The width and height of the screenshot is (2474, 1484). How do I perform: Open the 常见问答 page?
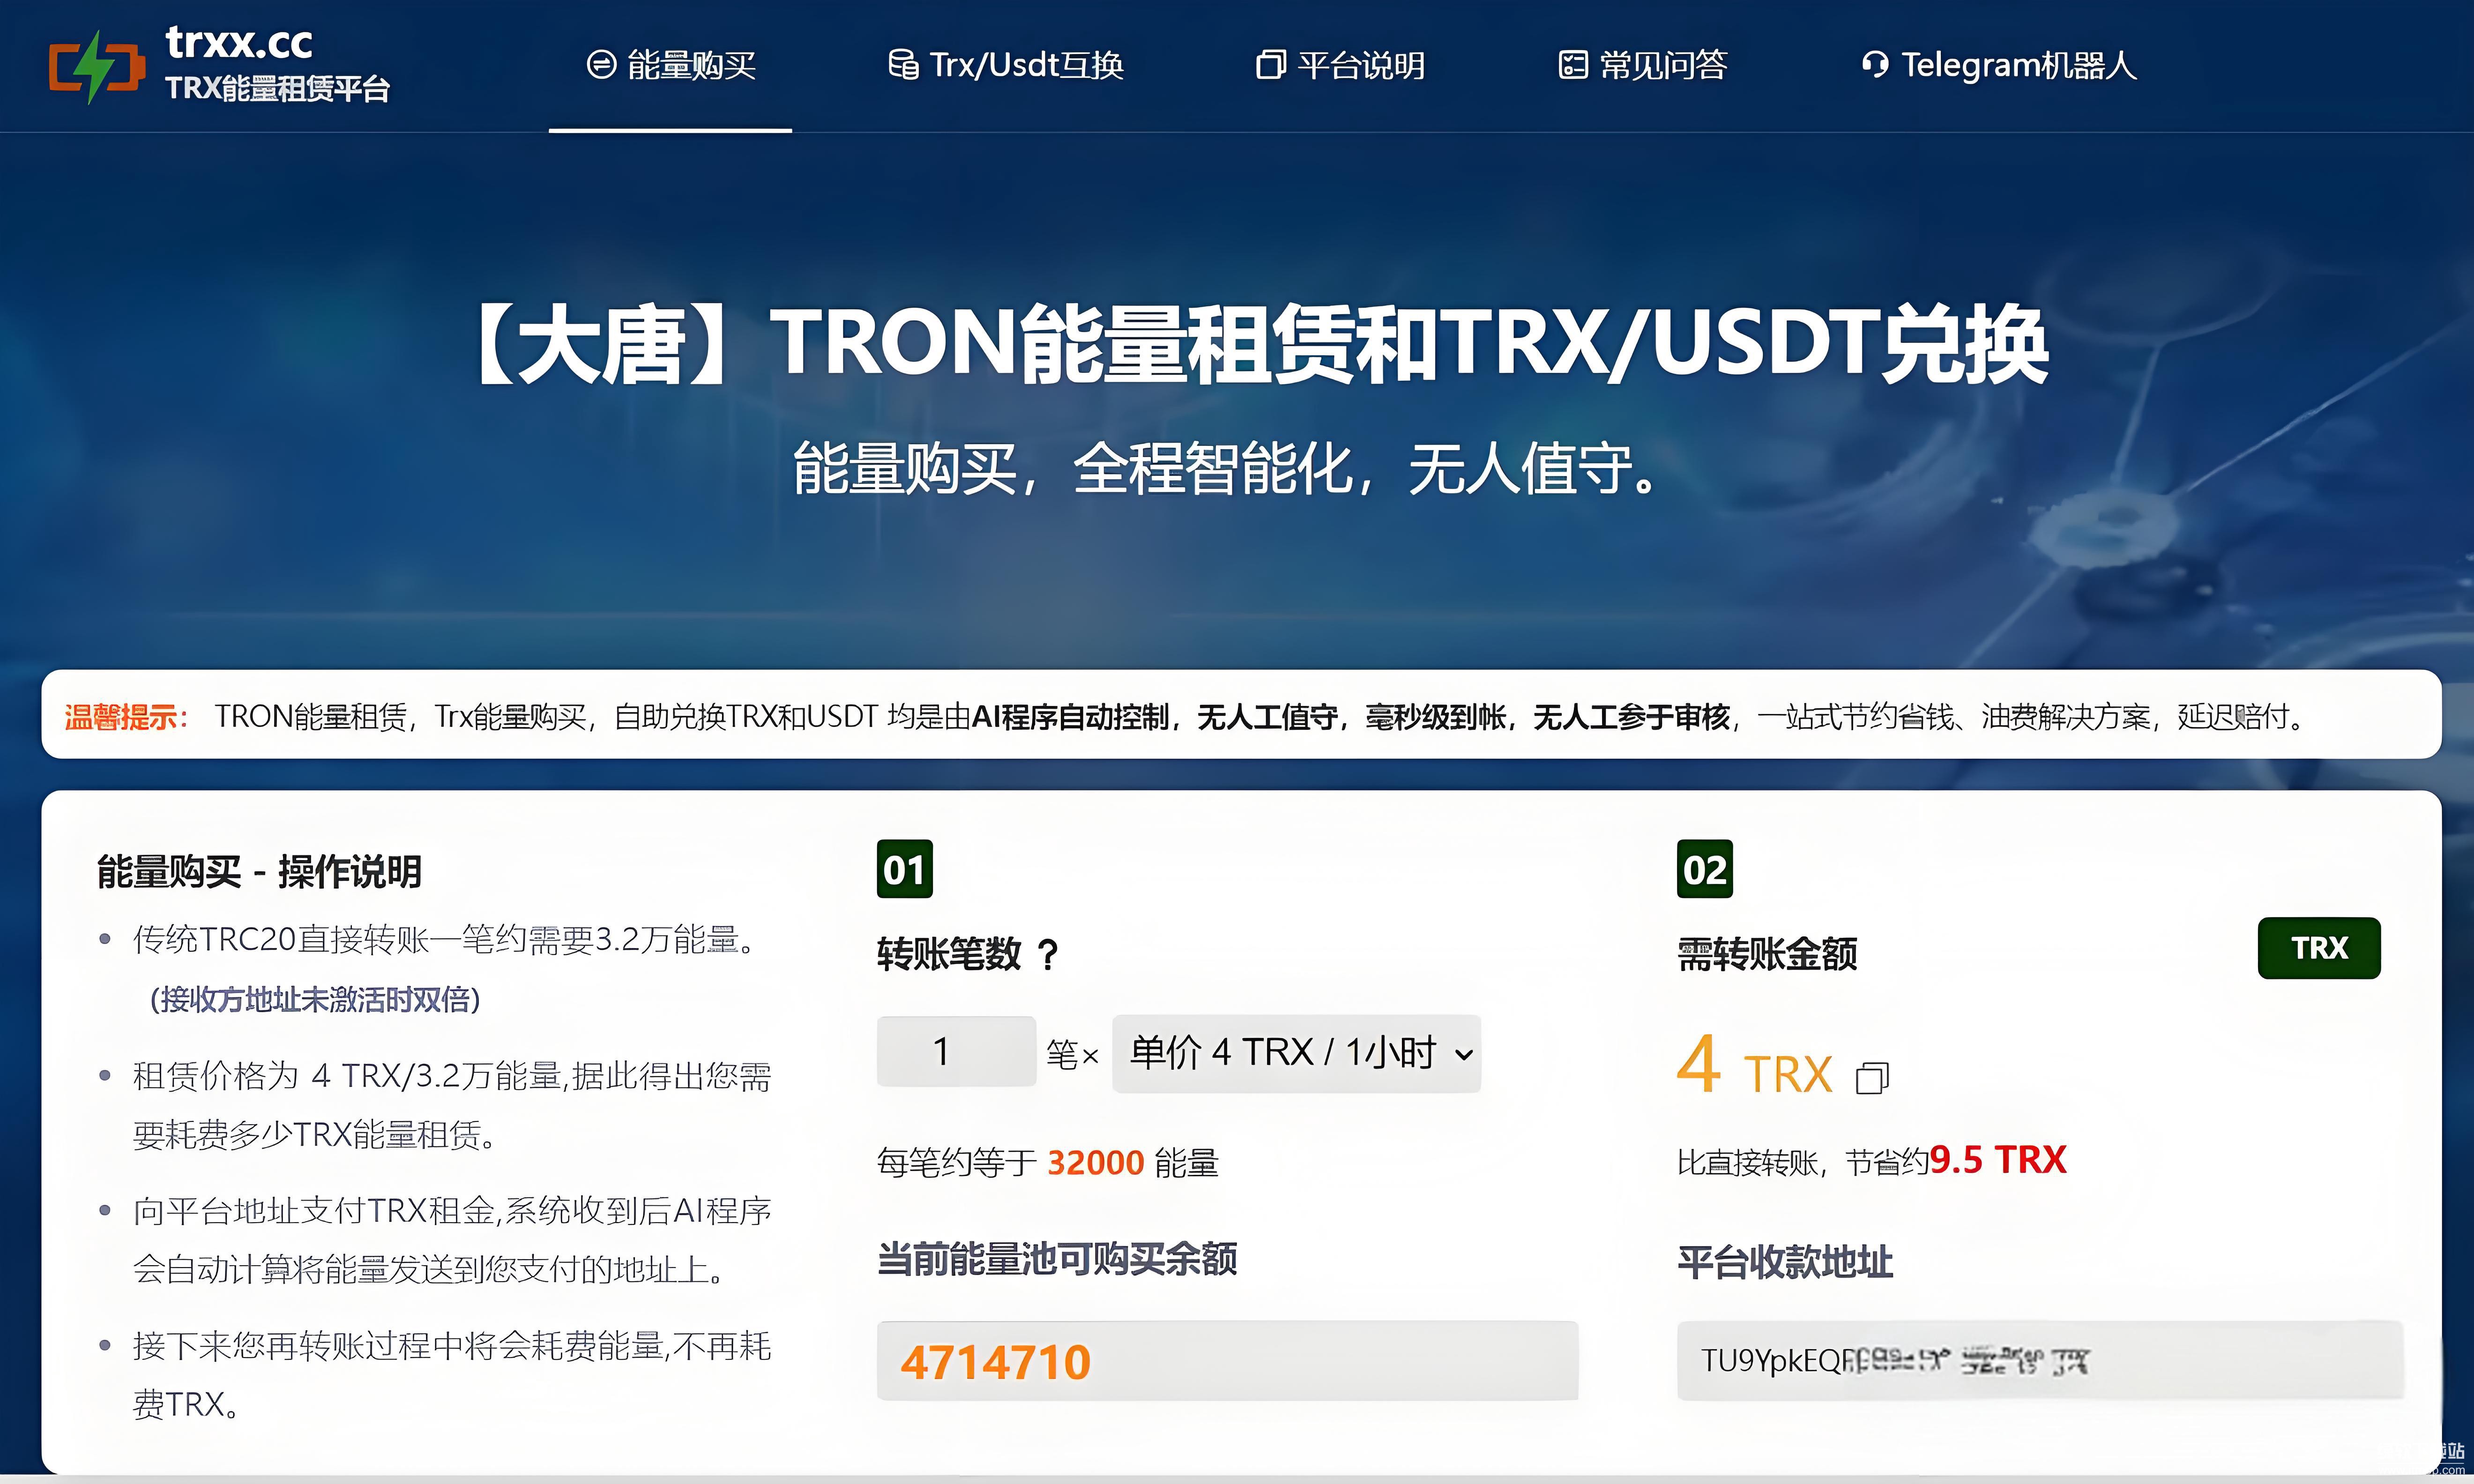point(1663,65)
